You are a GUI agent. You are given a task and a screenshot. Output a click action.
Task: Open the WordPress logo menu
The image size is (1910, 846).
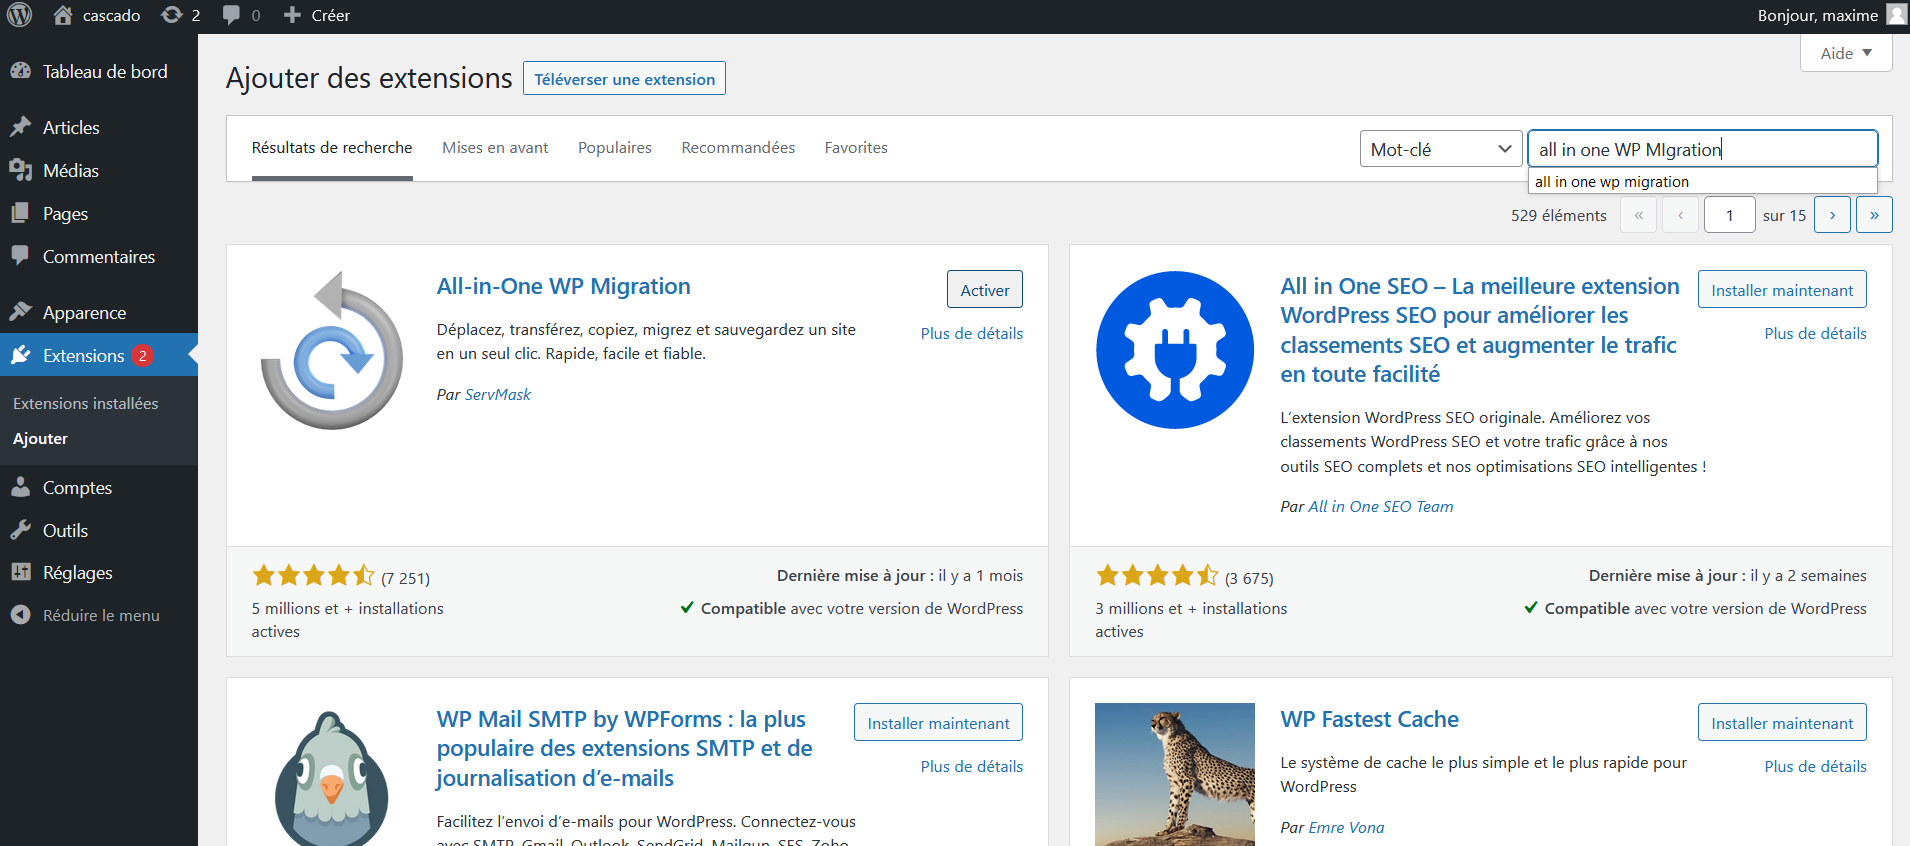[x=20, y=15]
